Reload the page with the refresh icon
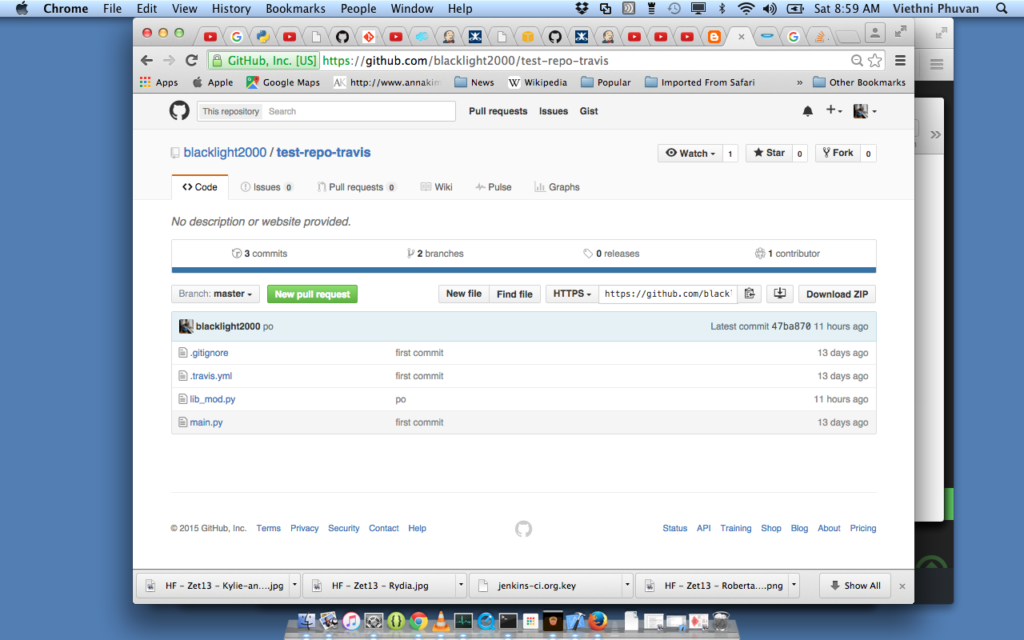This screenshot has height=640, width=1024. point(191,61)
